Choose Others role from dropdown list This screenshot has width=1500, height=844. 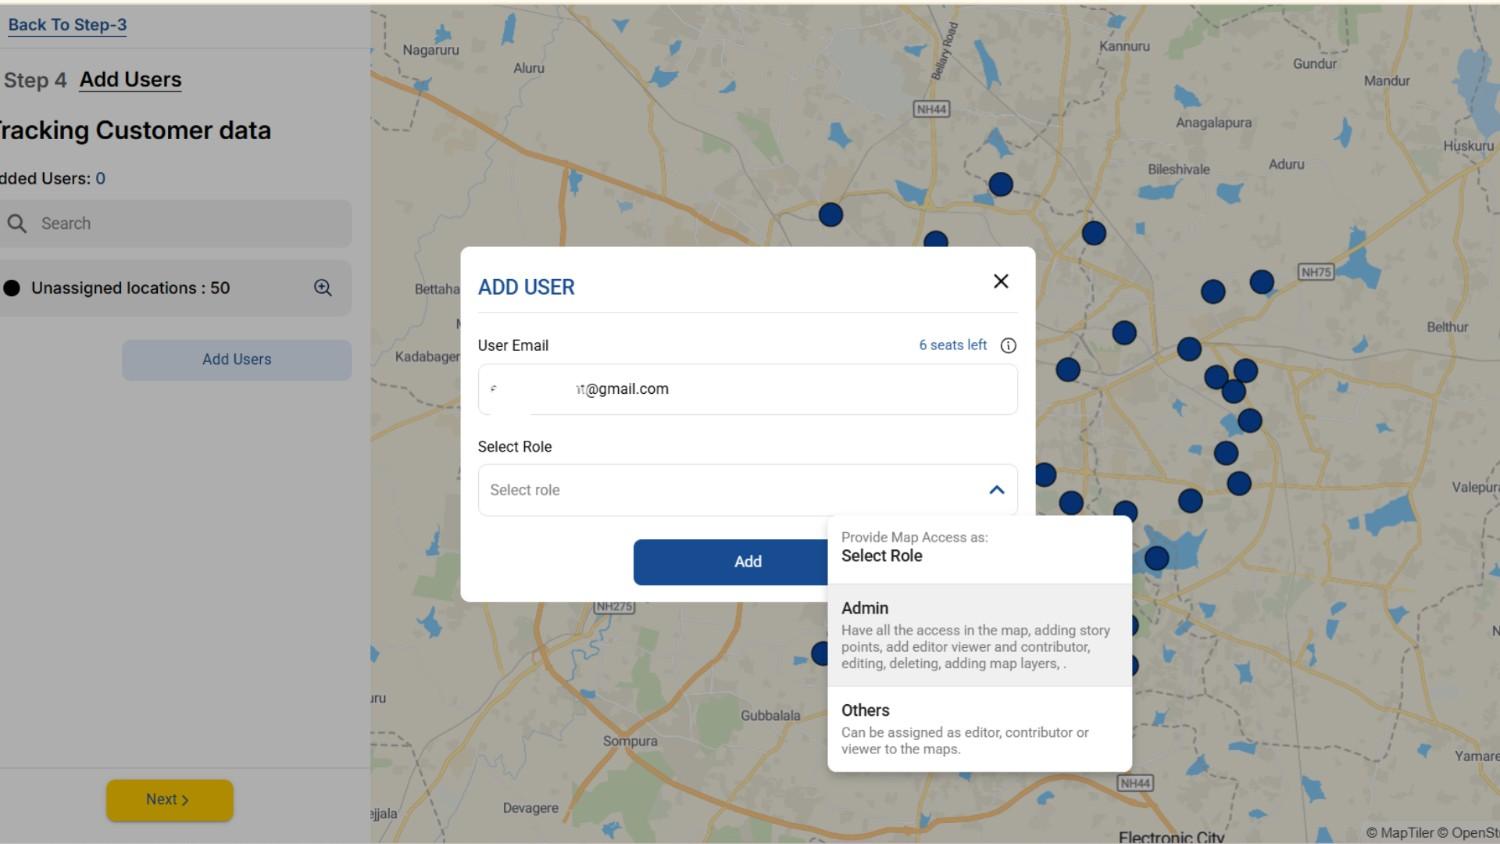pos(979,729)
